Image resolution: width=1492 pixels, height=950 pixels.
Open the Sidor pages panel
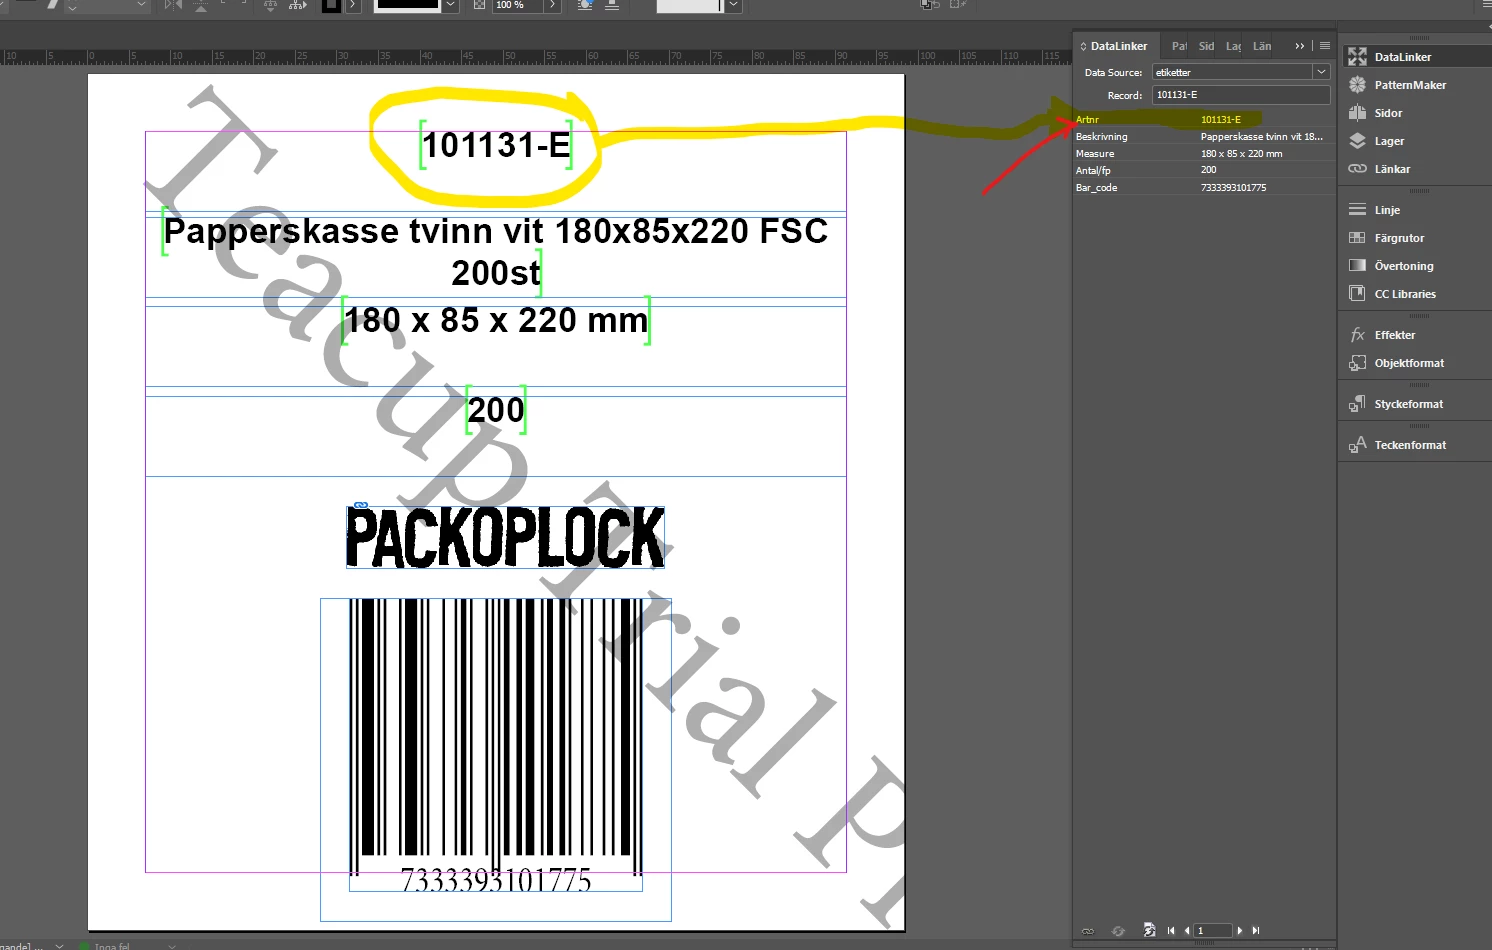point(1387,113)
